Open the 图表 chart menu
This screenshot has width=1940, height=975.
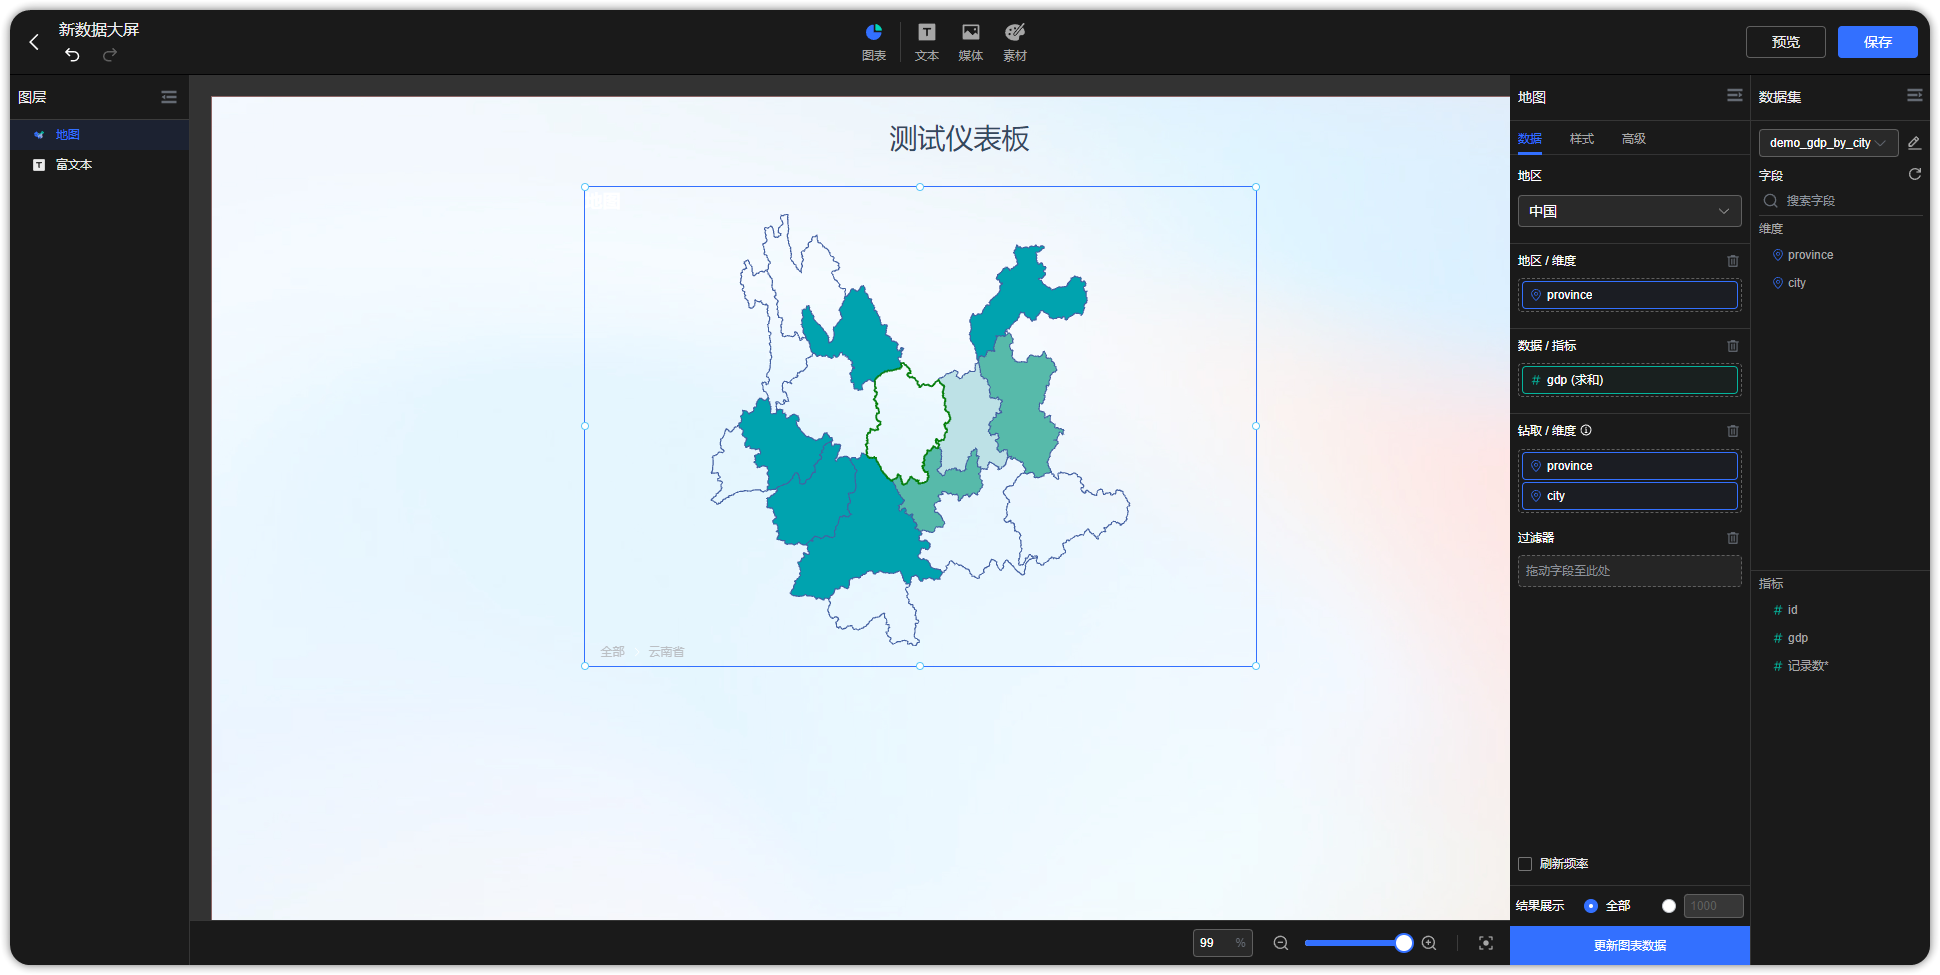click(x=874, y=43)
